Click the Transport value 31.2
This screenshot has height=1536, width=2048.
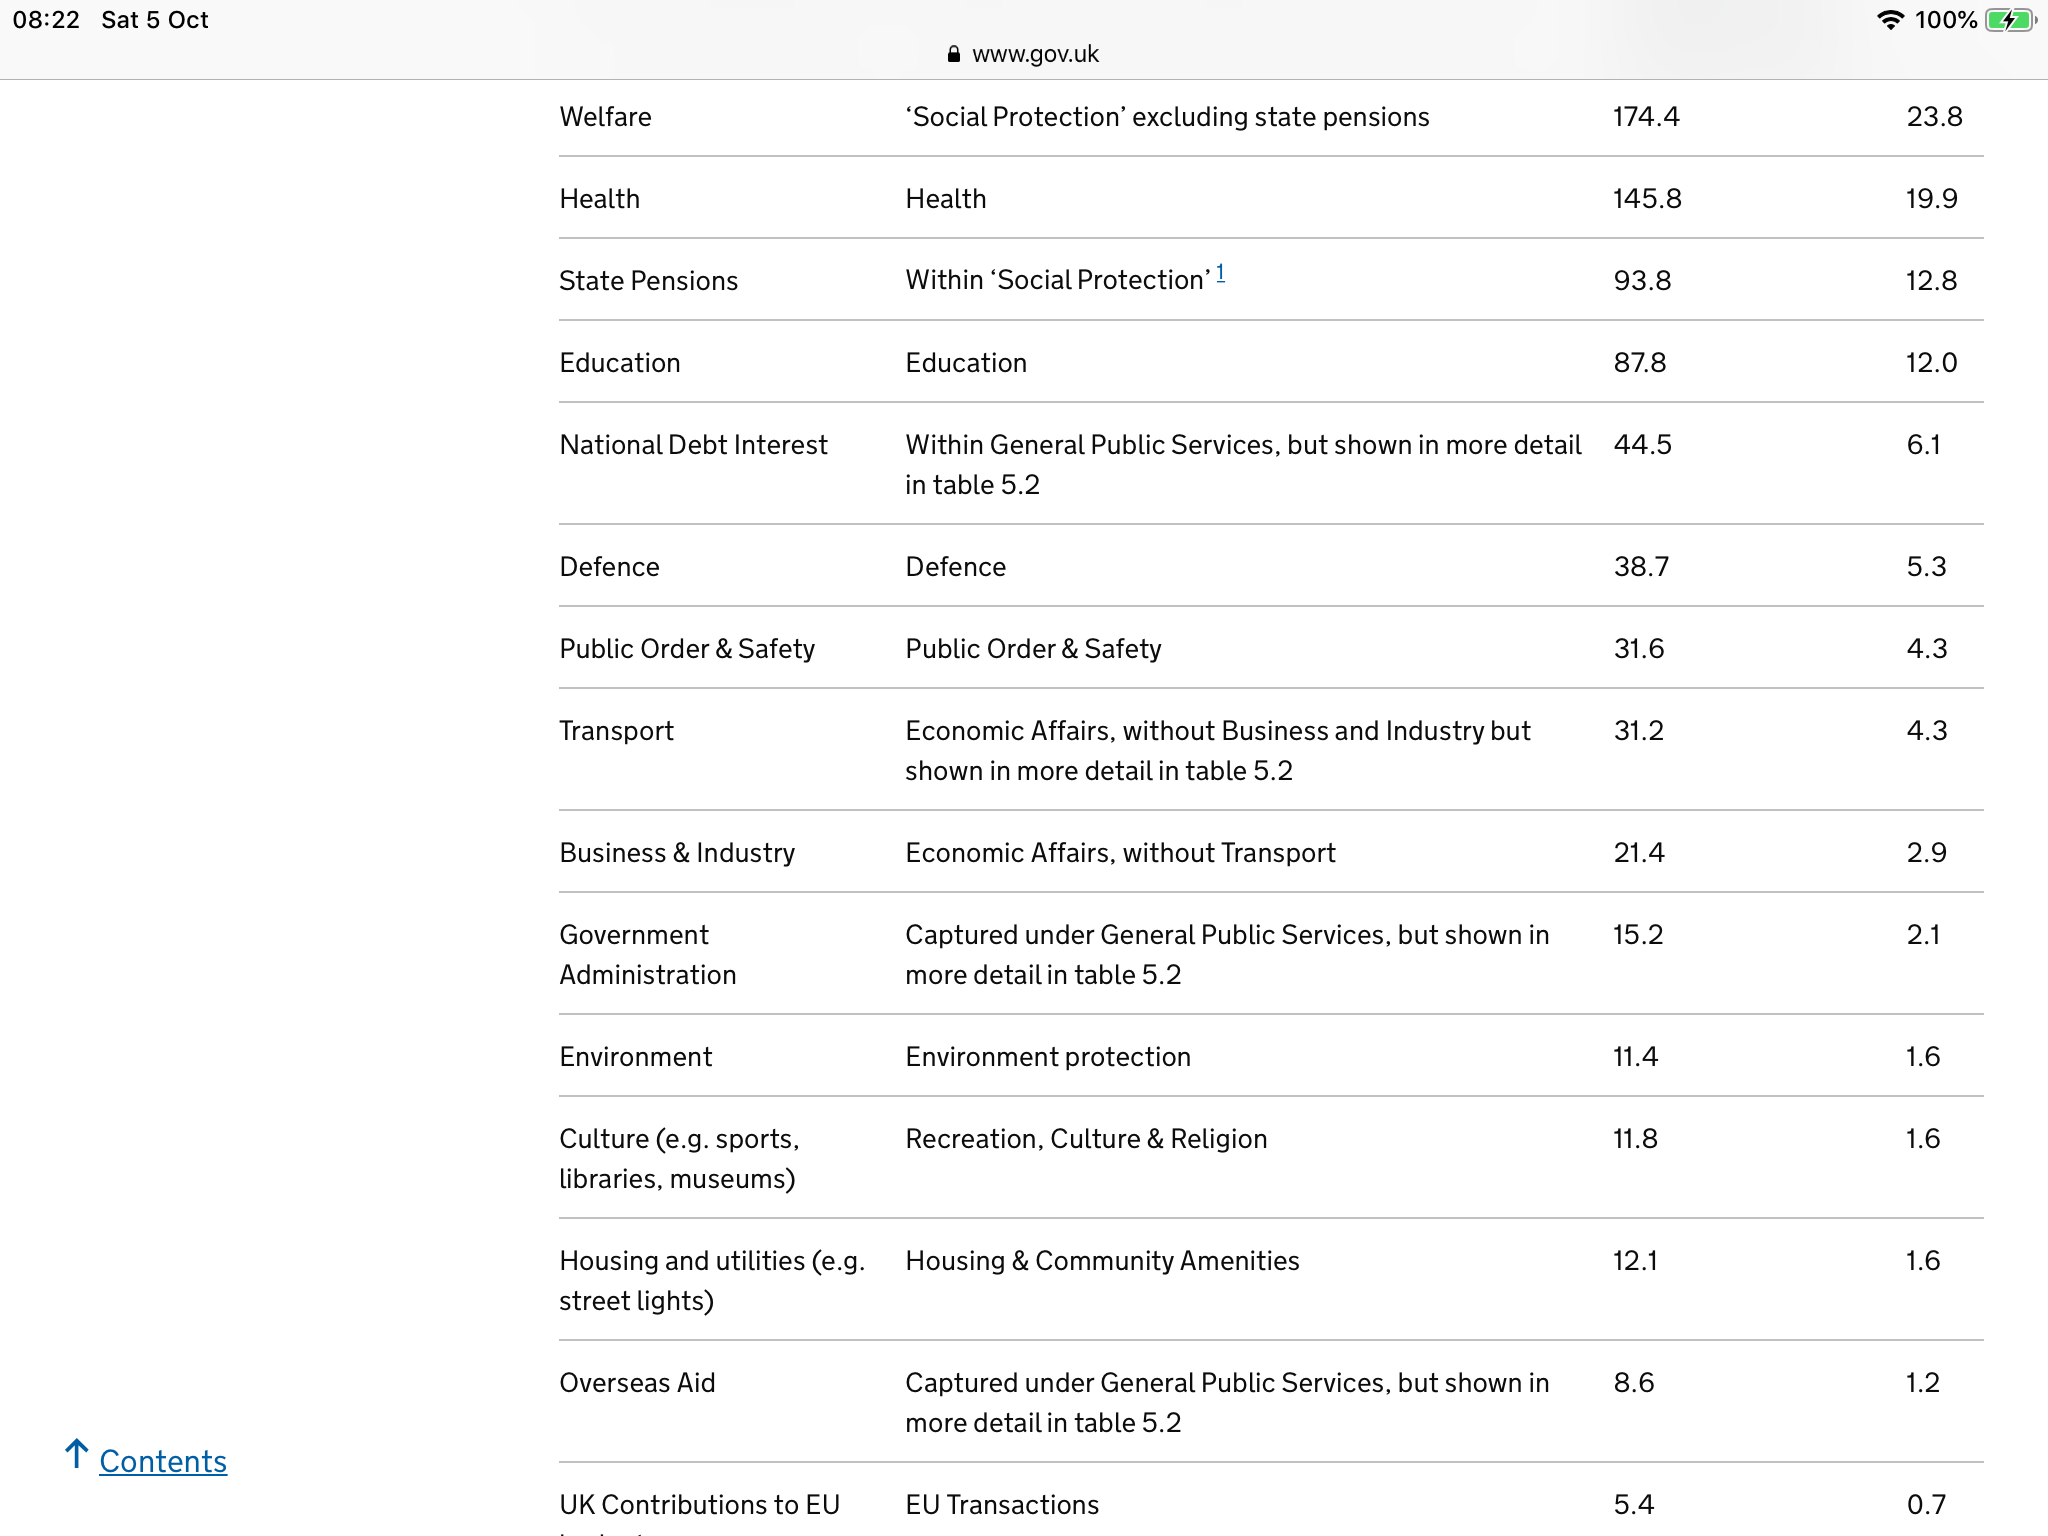1638,731
